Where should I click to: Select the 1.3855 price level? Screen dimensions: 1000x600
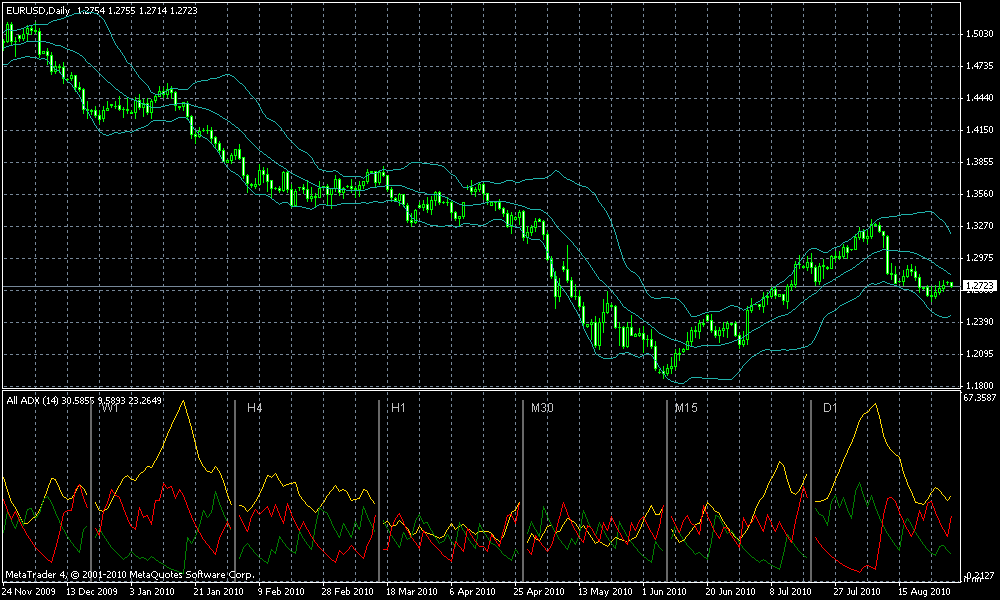coord(980,162)
